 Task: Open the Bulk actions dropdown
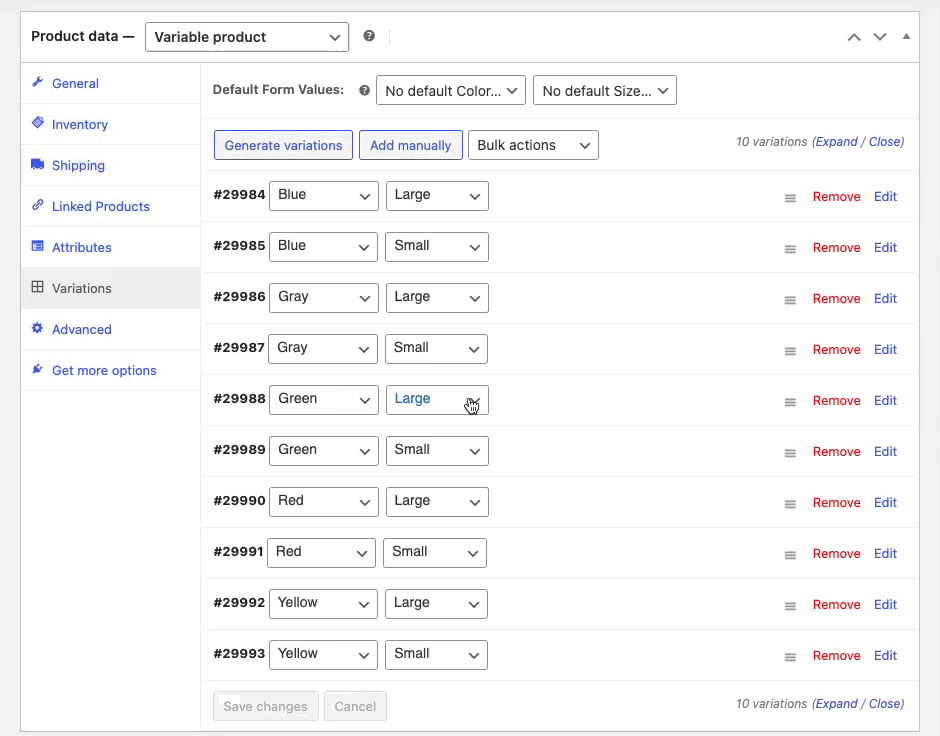tap(533, 145)
